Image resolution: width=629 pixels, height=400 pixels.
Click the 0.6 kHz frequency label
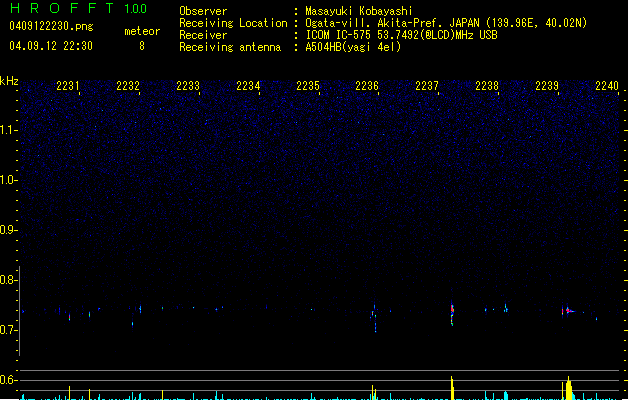pos(8,380)
